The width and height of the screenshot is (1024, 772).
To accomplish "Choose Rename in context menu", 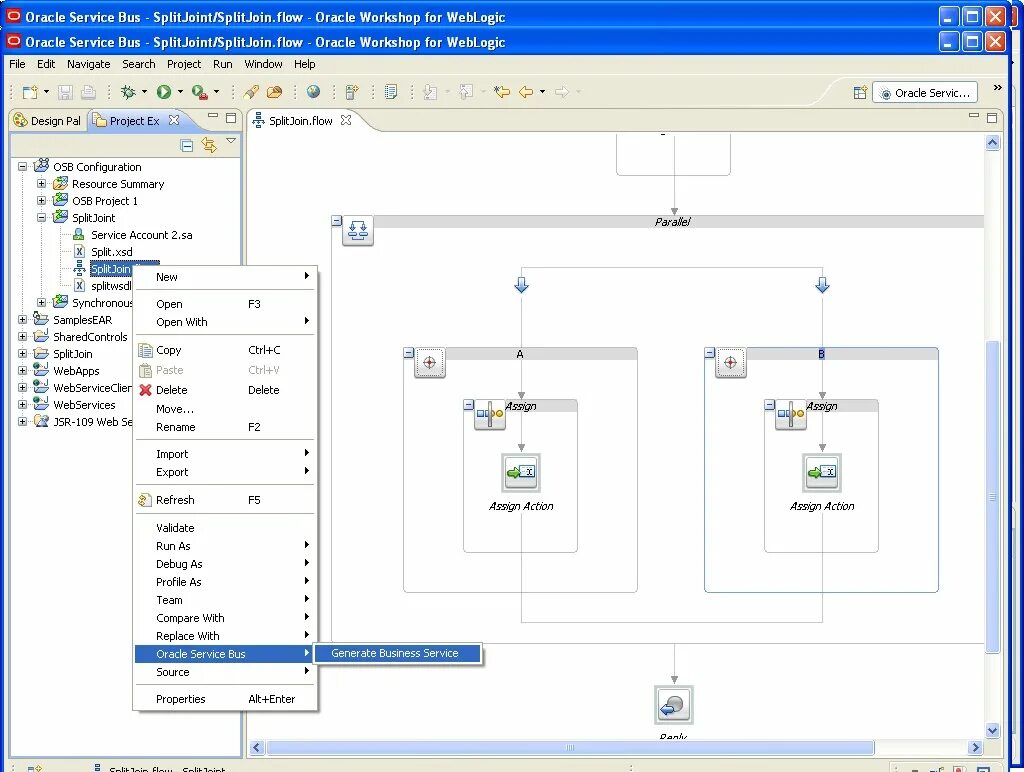I will coord(224,427).
